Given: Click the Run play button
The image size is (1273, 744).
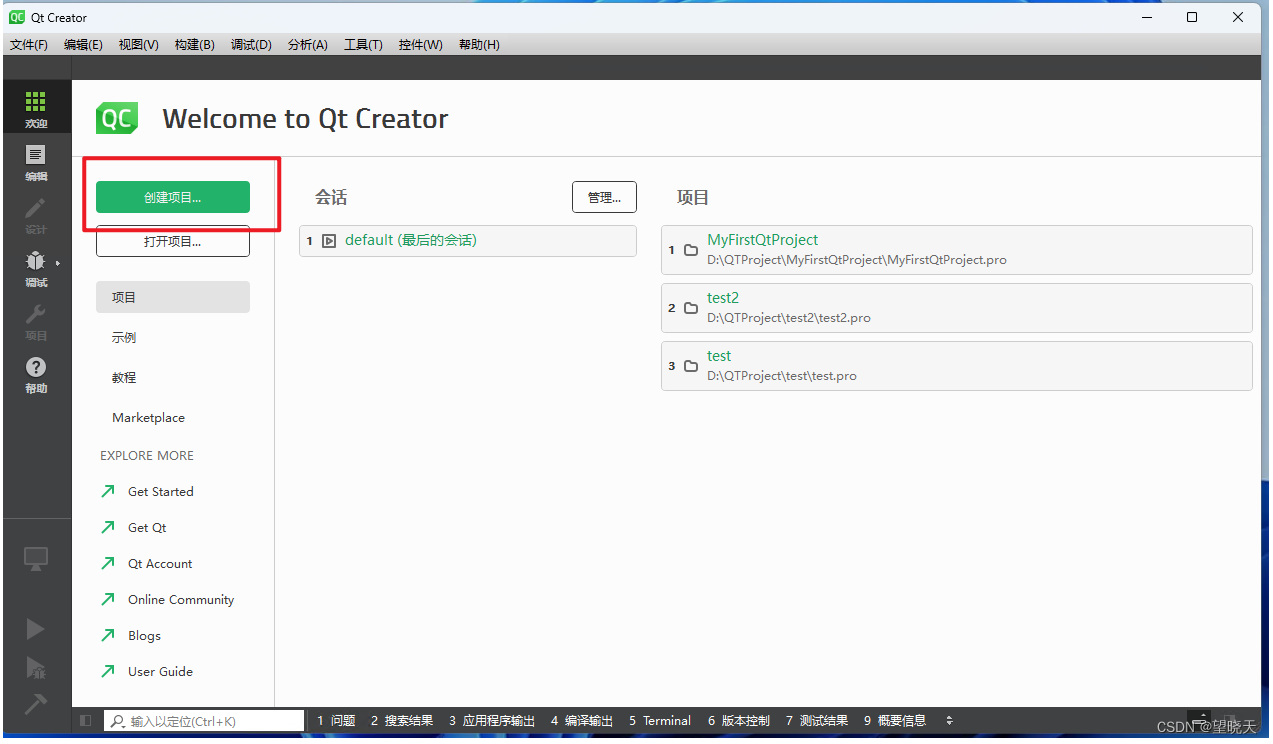Looking at the screenshot, I should tap(35, 628).
